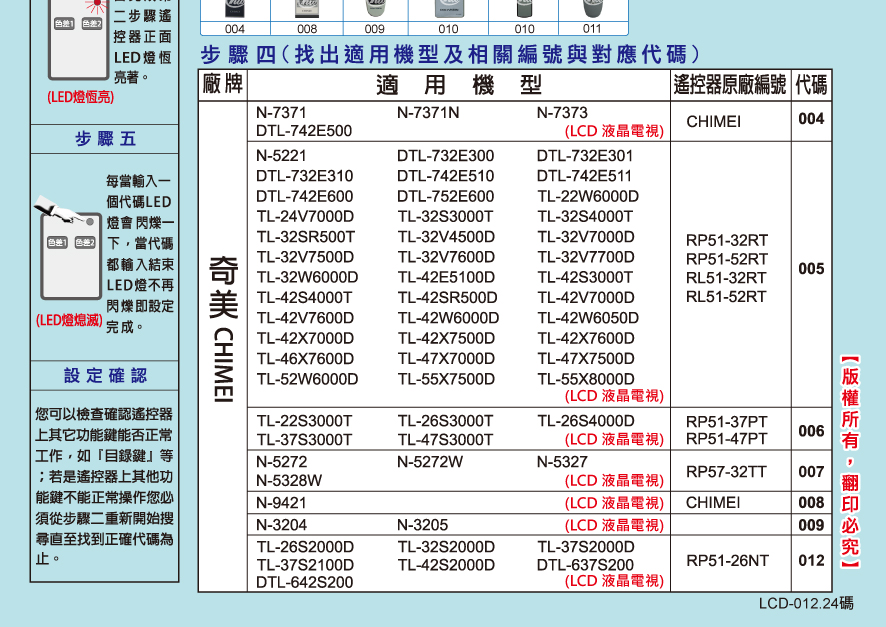The width and height of the screenshot is (886, 627).
Task: Click the red flashing LED on top remote
Action: [97, 6]
